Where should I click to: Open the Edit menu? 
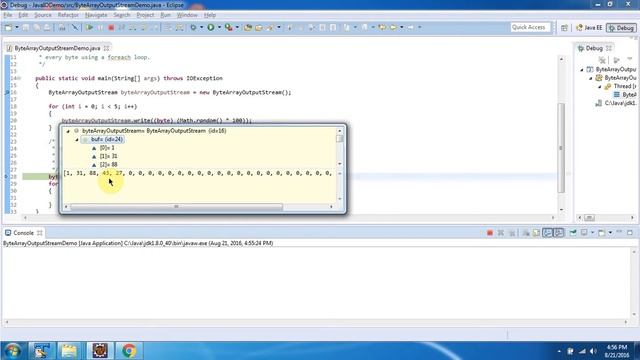click(23, 15)
